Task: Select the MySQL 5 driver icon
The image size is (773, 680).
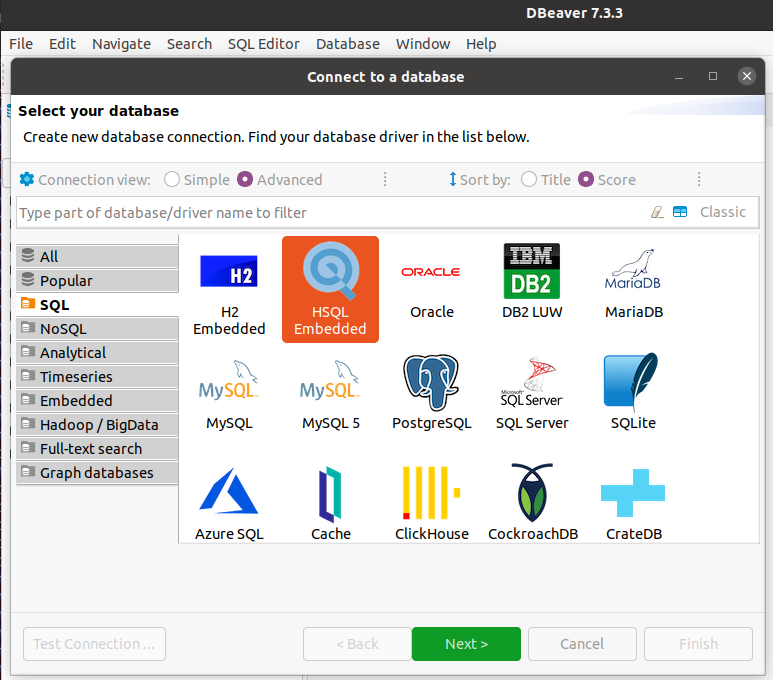Action: tap(330, 395)
